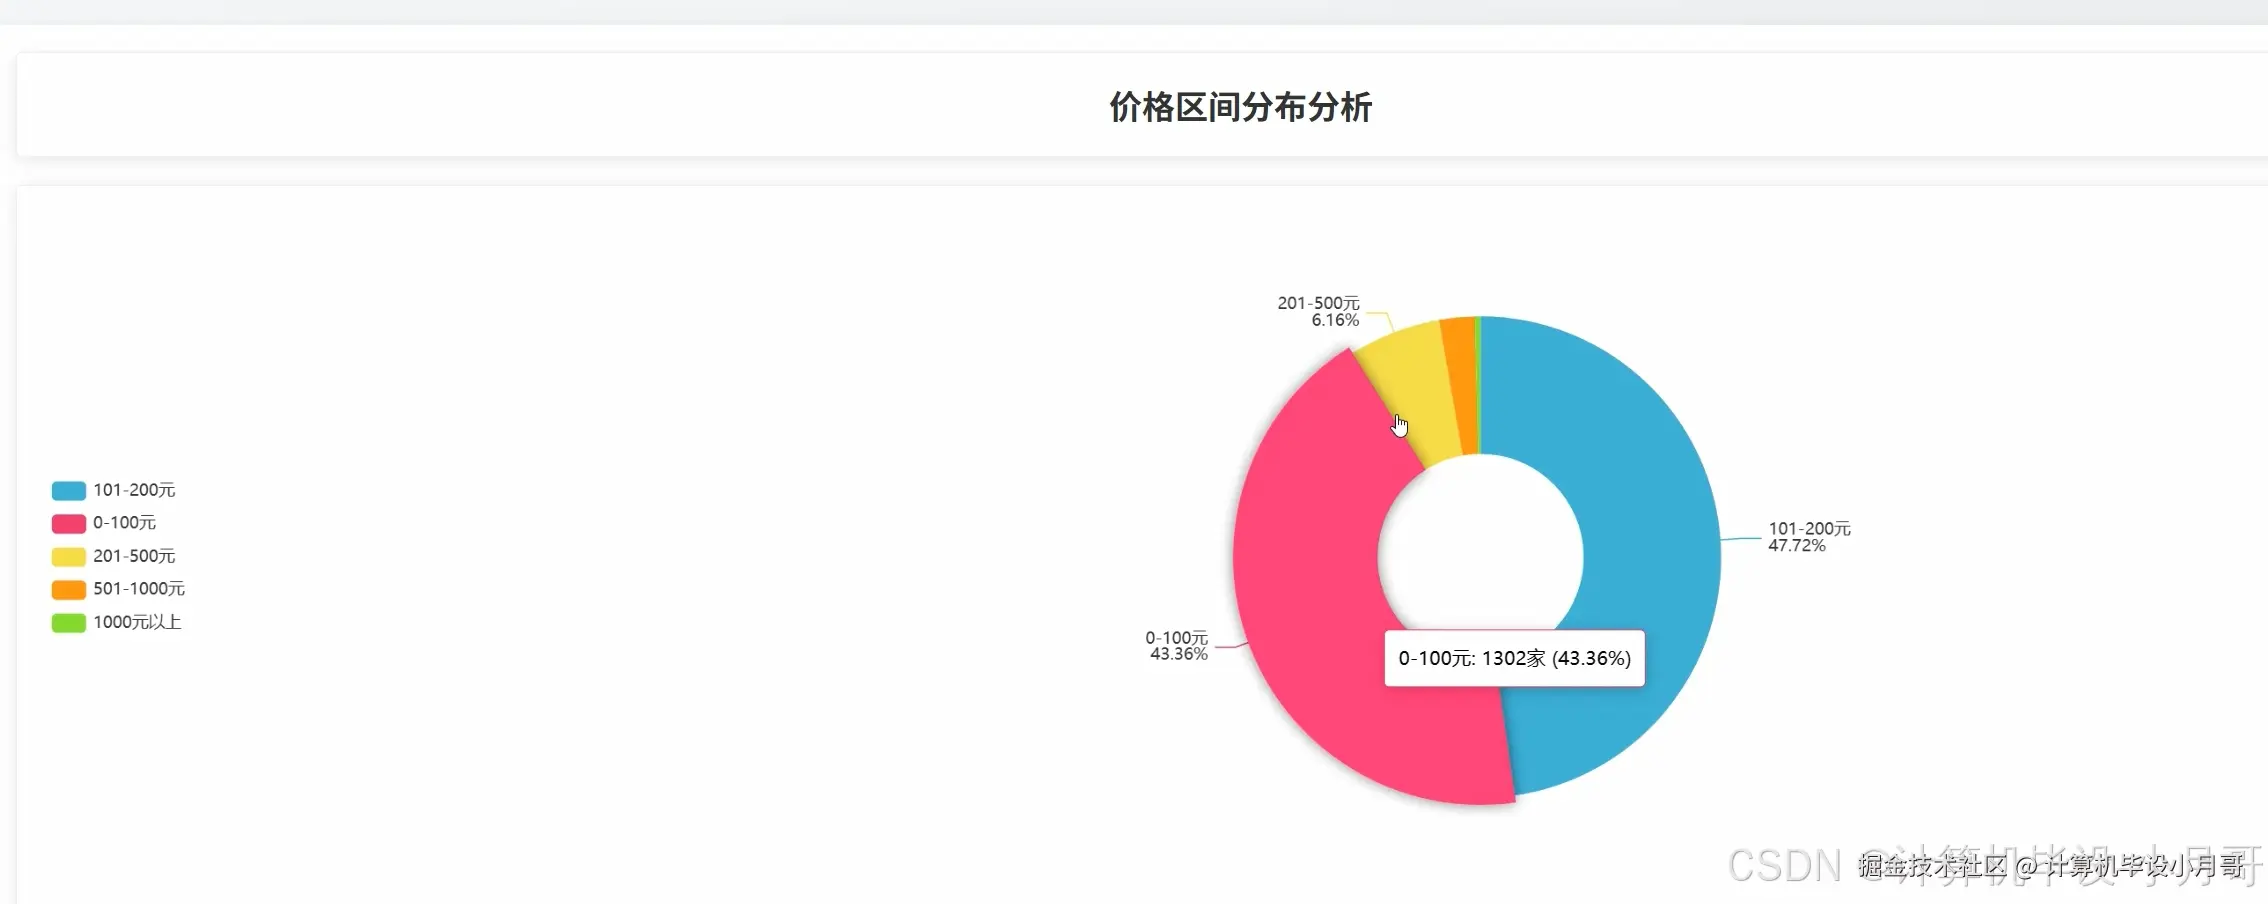Image resolution: width=2268 pixels, height=904 pixels.
Task: Click the 0-100元 43.36% label
Action: click(1178, 646)
